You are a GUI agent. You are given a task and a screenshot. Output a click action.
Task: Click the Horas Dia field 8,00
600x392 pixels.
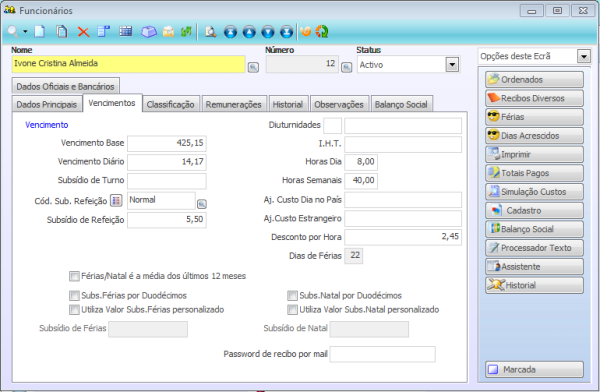(361, 162)
